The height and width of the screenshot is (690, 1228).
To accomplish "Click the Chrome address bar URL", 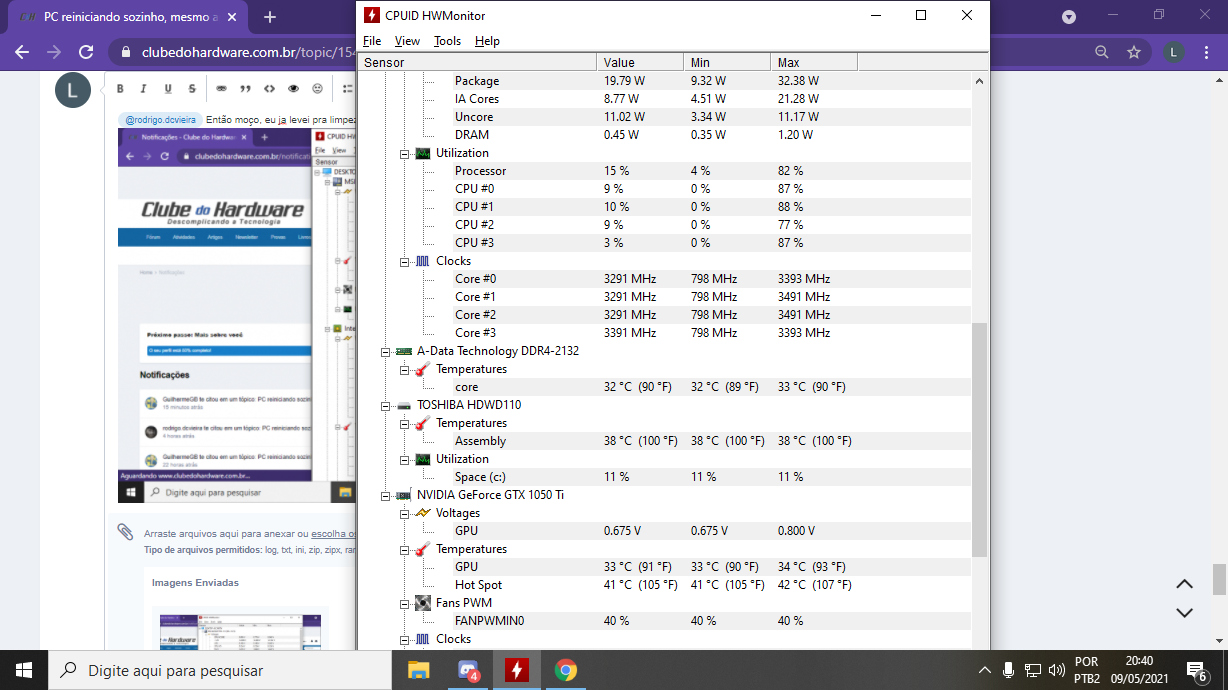I will 250,52.
